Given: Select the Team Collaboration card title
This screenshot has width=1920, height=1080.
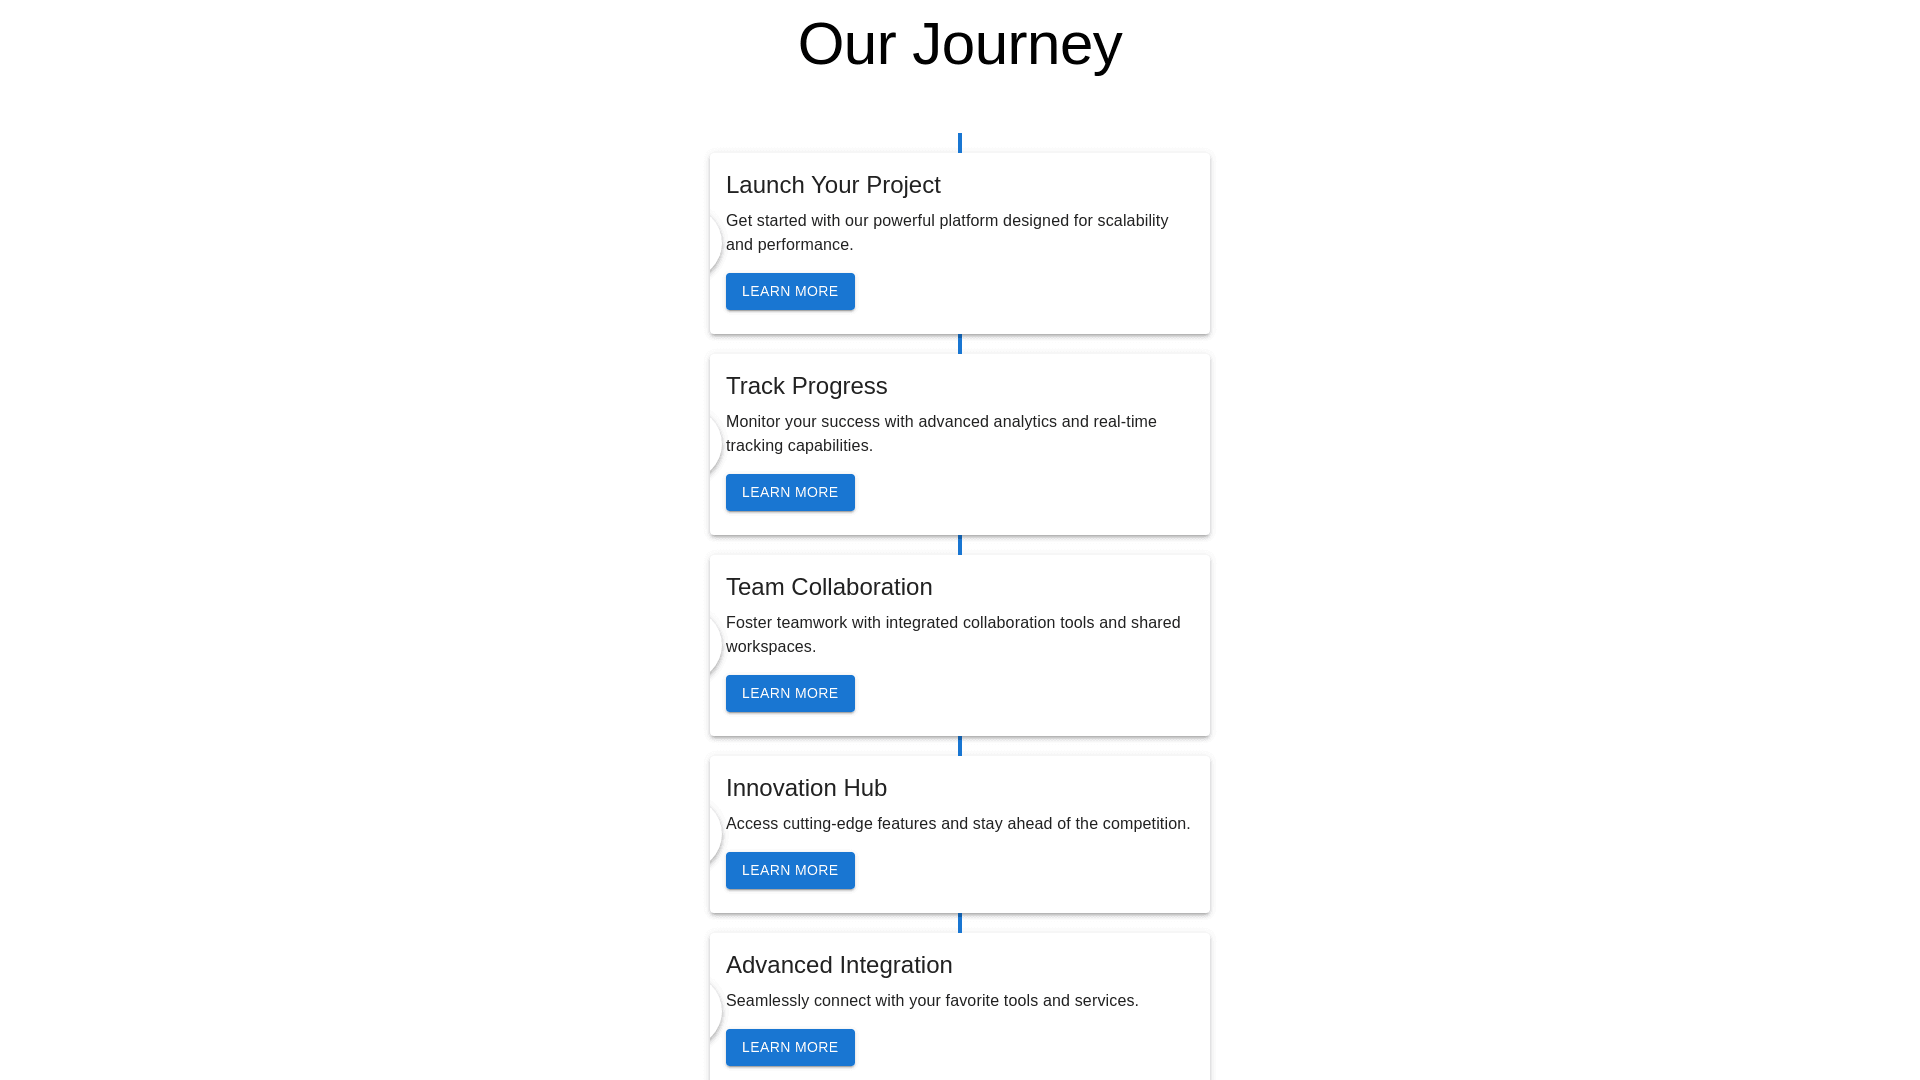Looking at the screenshot, I should pos(829,588).
